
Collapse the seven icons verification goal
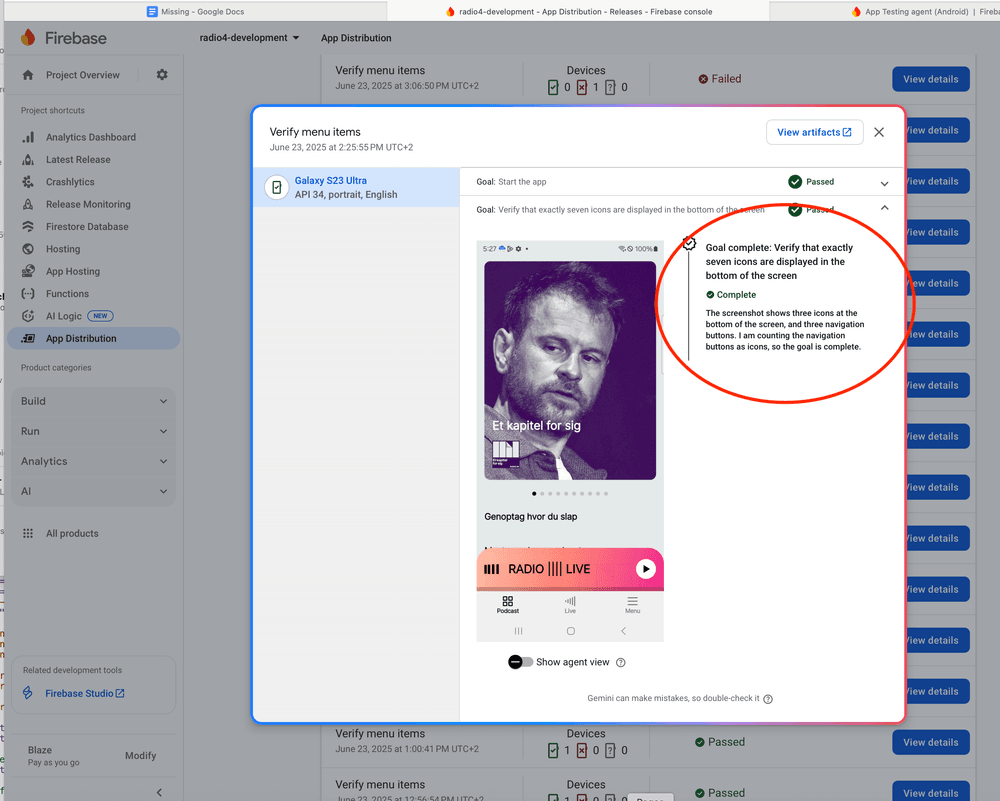coord(884,208)
